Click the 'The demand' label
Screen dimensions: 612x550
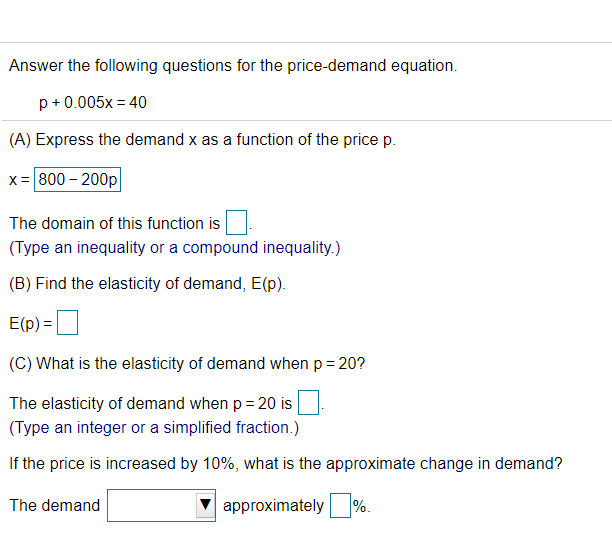[x=55, y=506]
